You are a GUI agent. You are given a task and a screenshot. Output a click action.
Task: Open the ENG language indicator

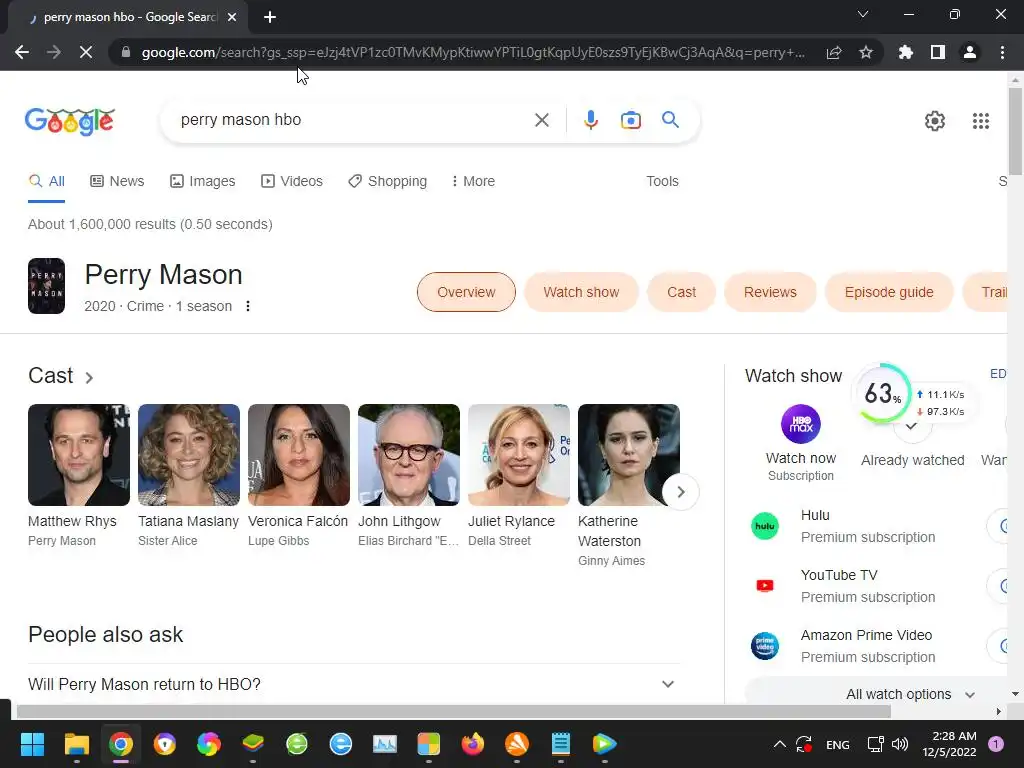(837, 744)
